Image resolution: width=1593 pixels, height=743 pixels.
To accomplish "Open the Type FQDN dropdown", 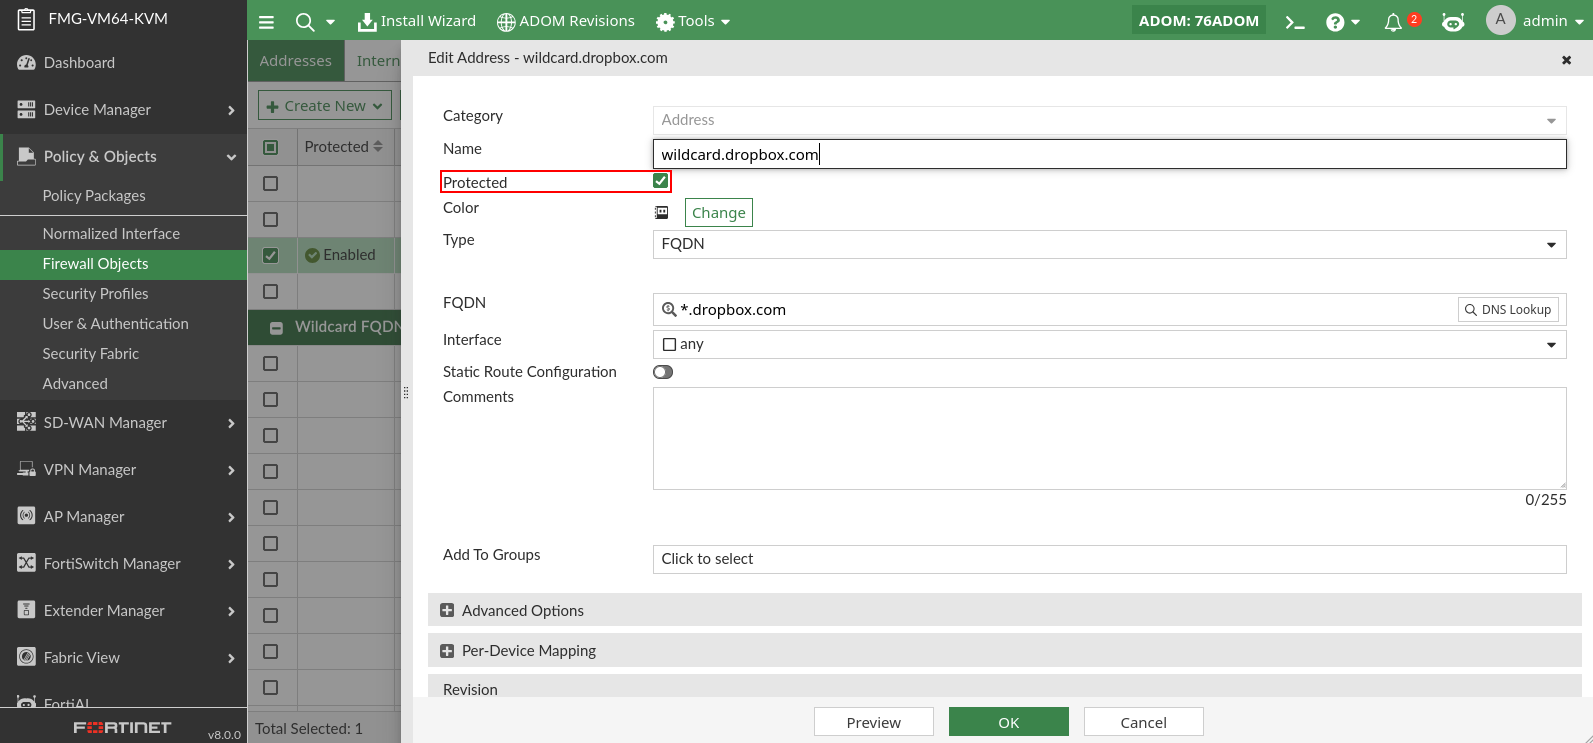I will [x=1109, y=244].
